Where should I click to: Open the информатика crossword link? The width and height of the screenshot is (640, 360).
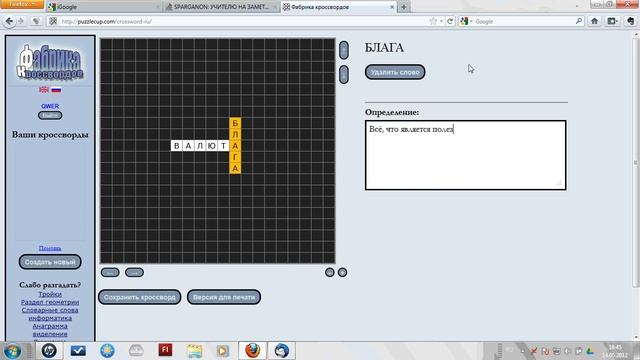point(50,318)
